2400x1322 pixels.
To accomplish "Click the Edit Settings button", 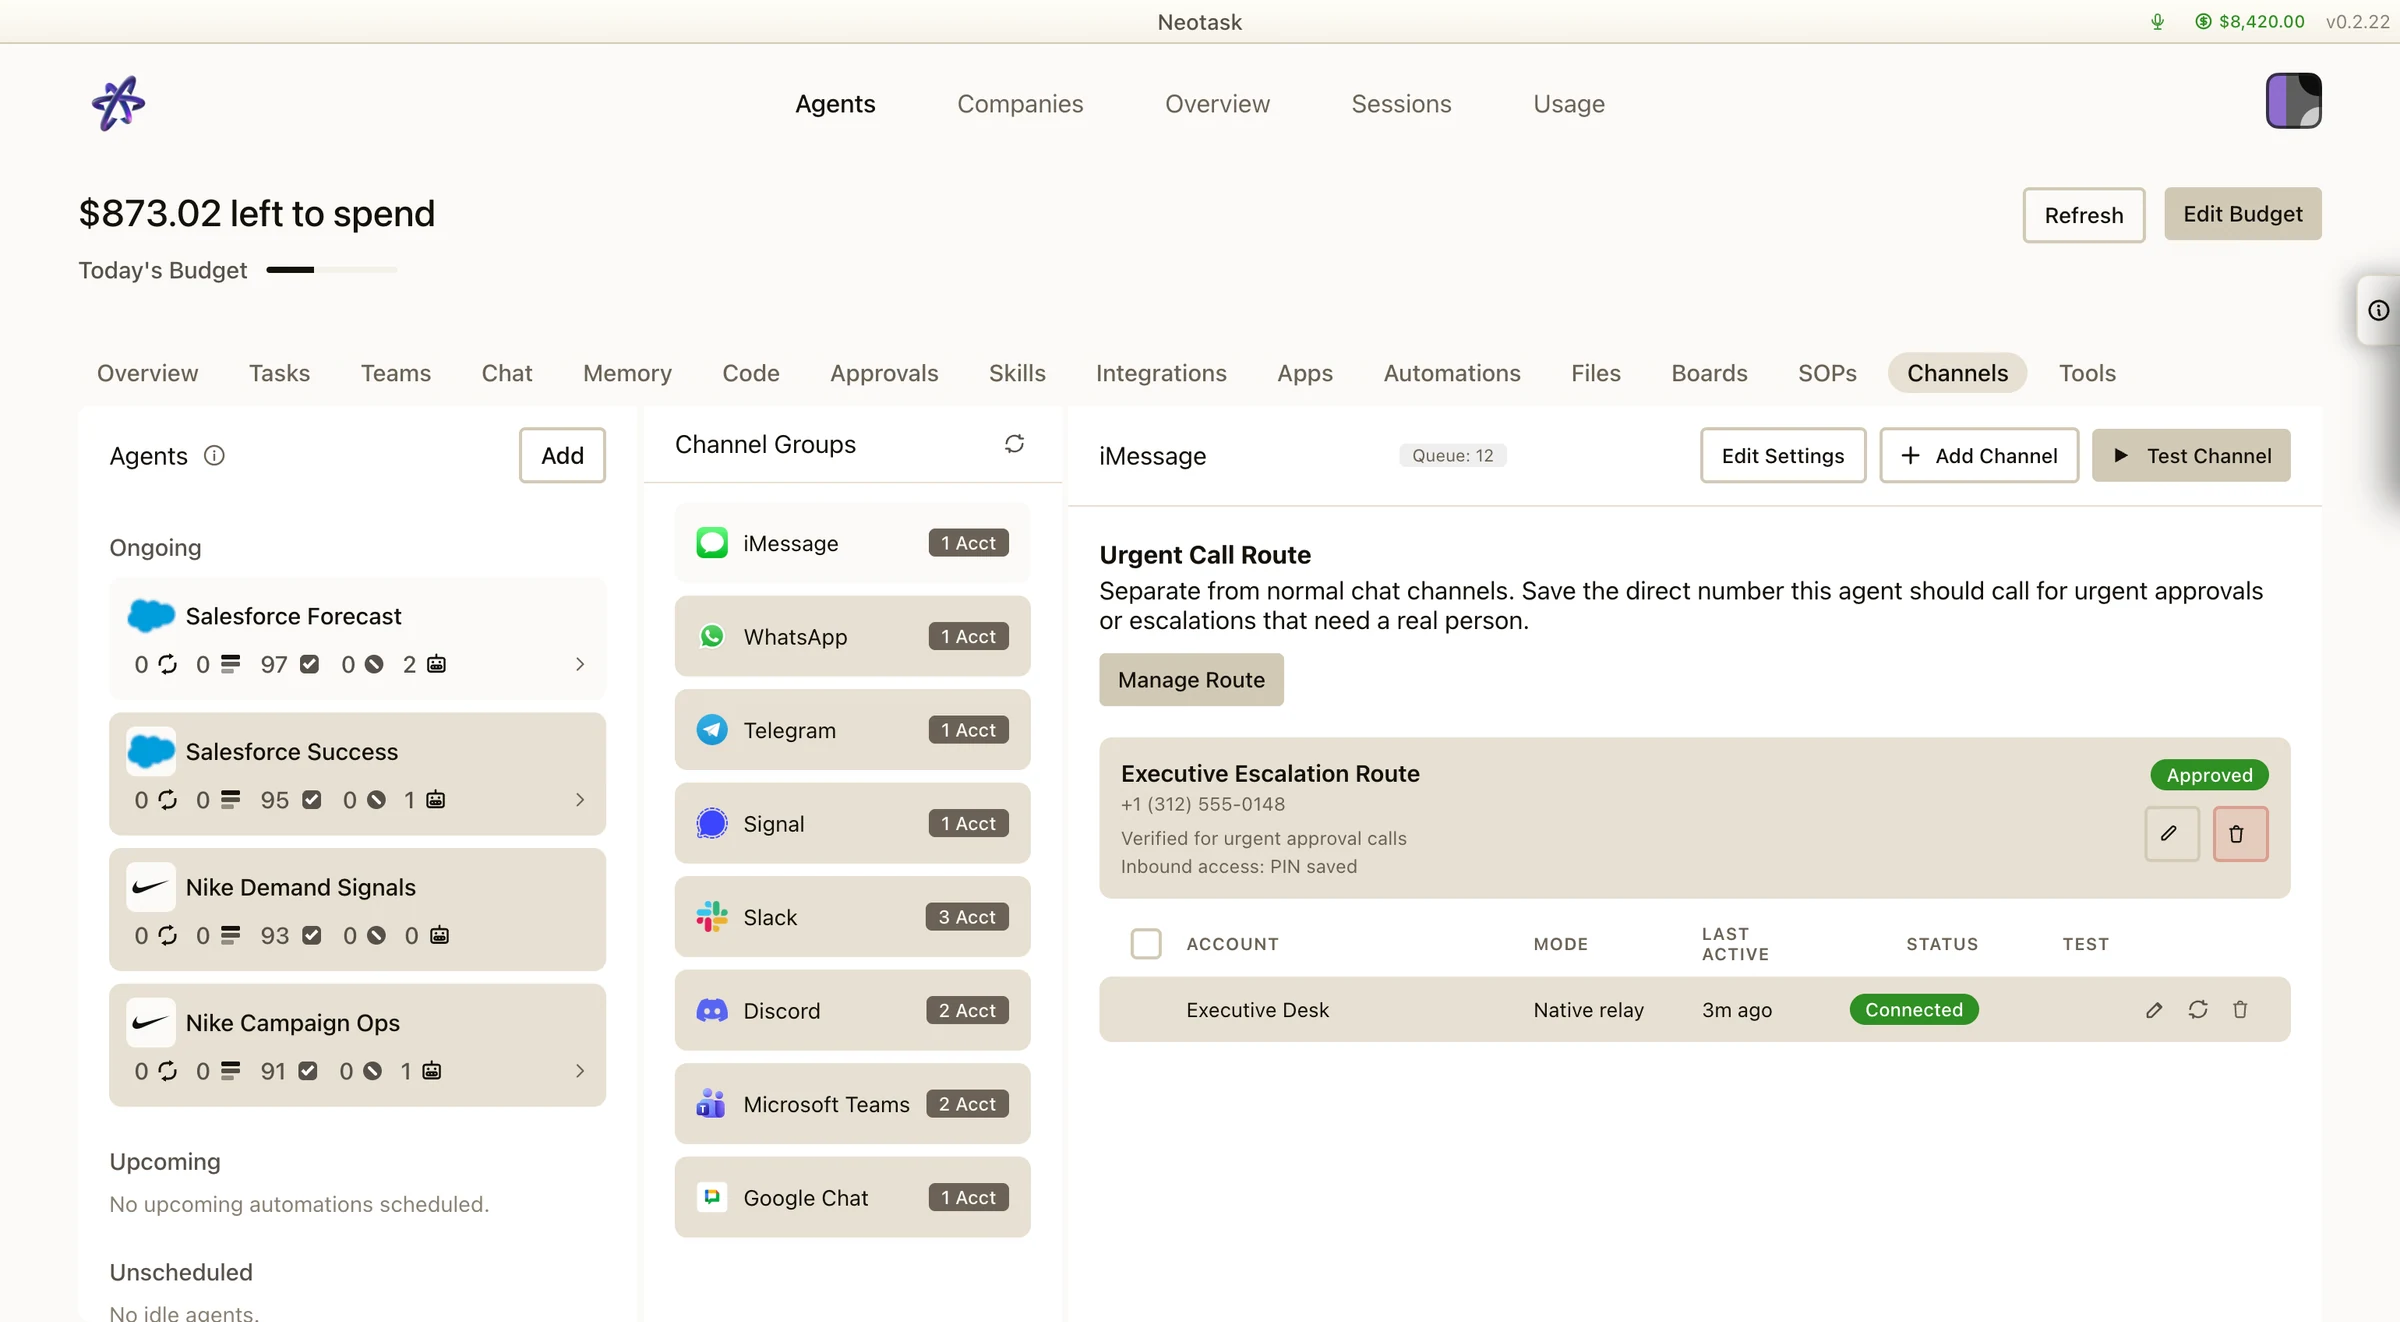I will (x=1783, y=456).
